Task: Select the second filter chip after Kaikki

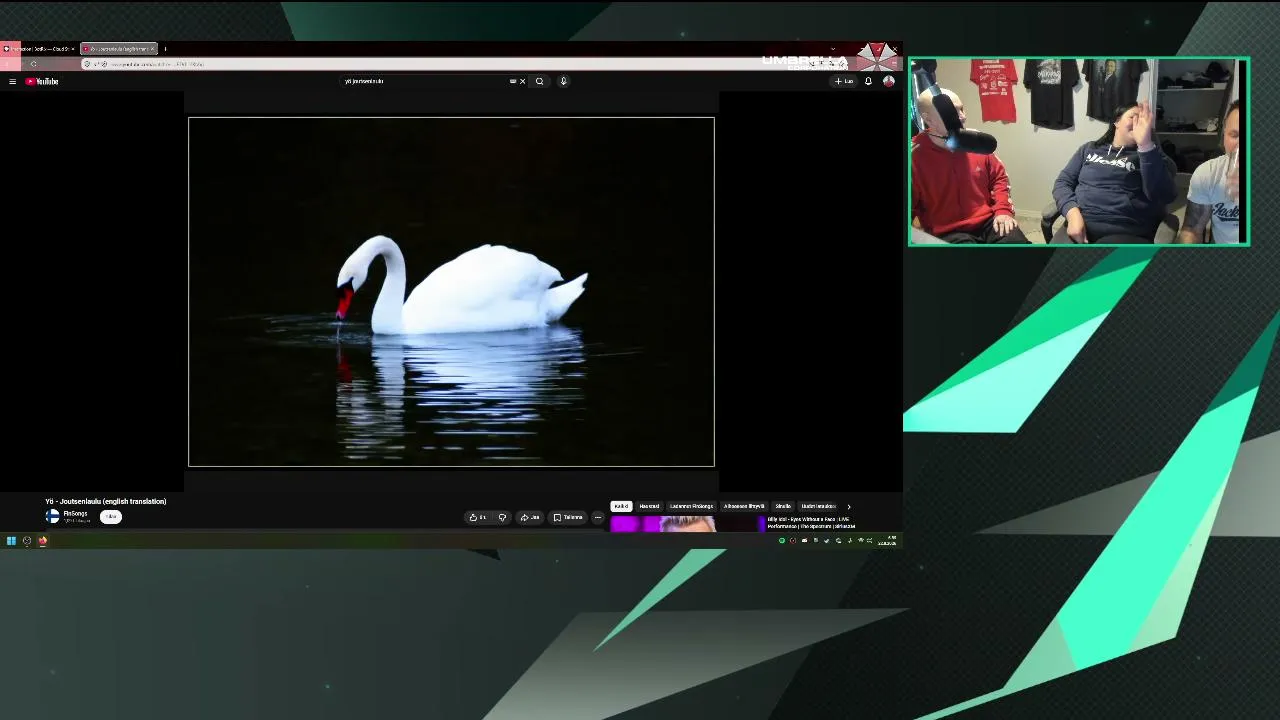Action: (x=649, y=507)
